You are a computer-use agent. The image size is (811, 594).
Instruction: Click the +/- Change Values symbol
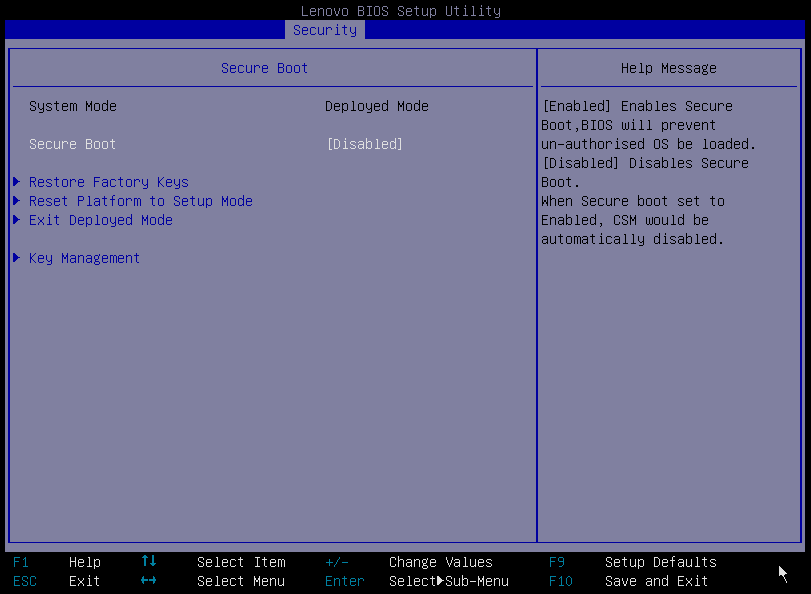click(x=337, y=562)
